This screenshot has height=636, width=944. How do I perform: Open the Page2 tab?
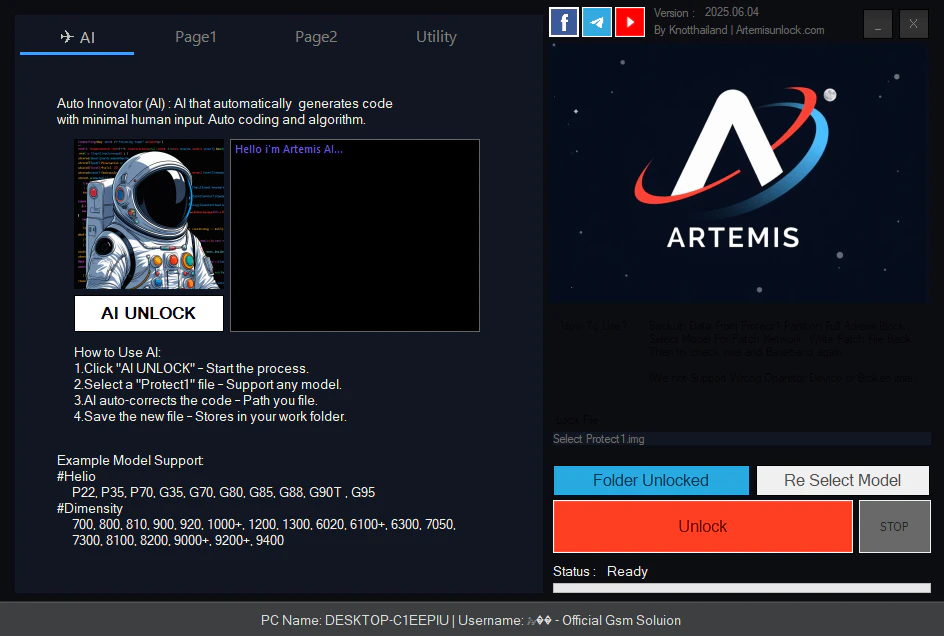(x=316, y=37)
